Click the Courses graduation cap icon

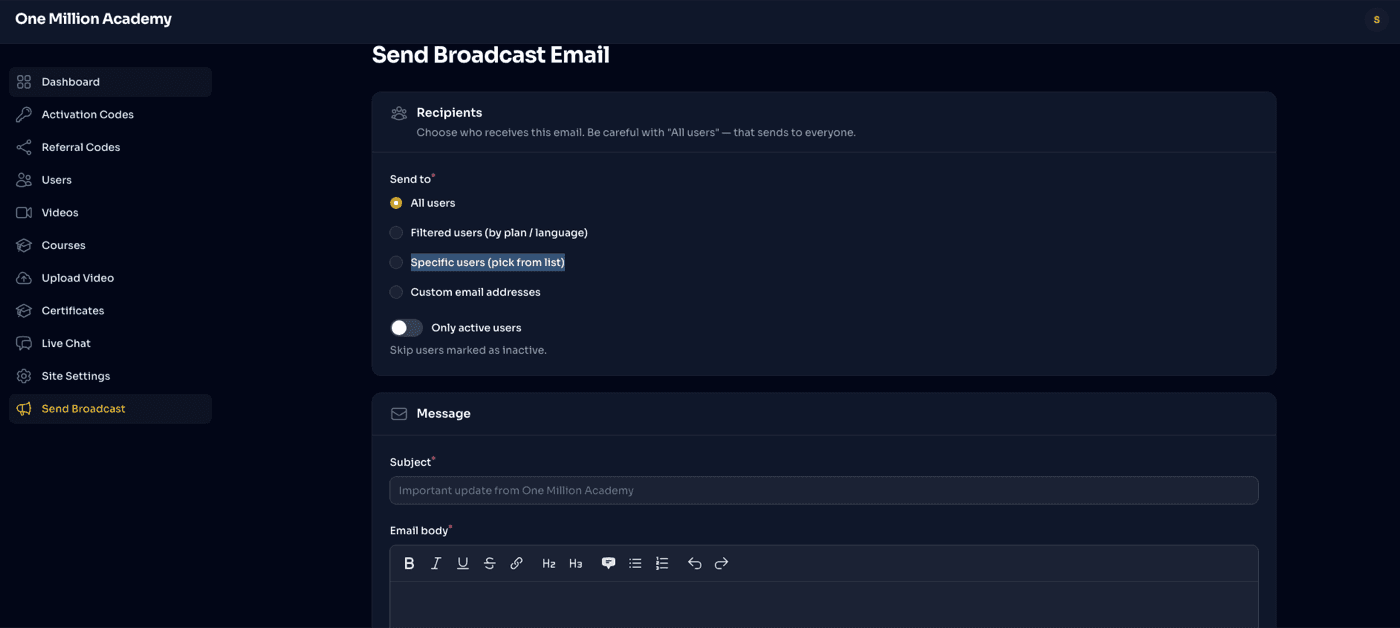24,245
